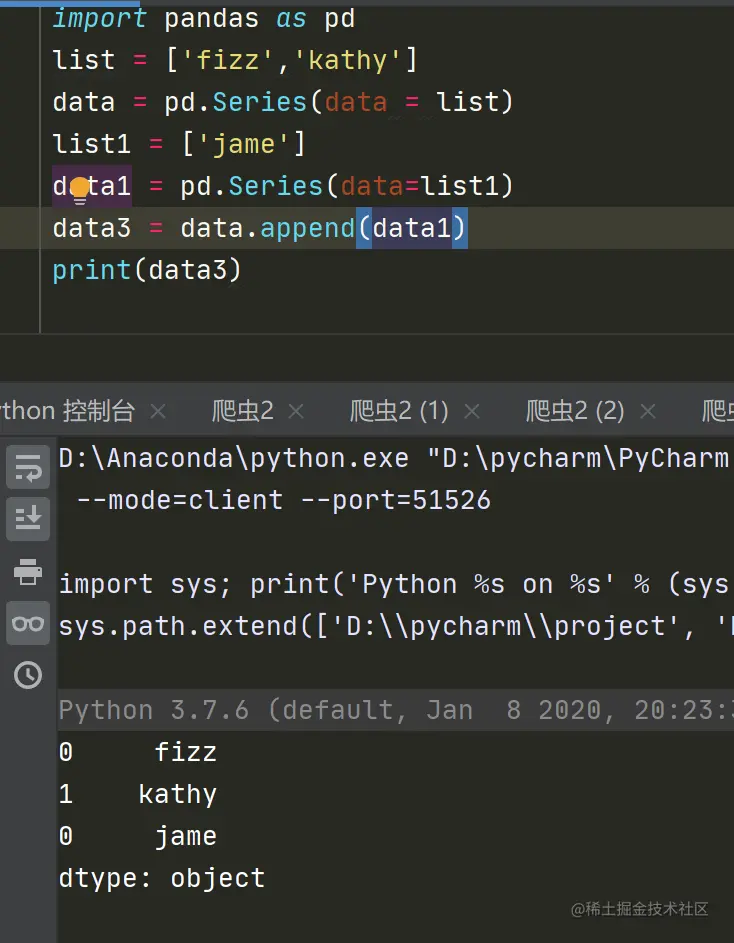Click the import pandas as pd line
The image size is (734, 943).
click(204, 18)
